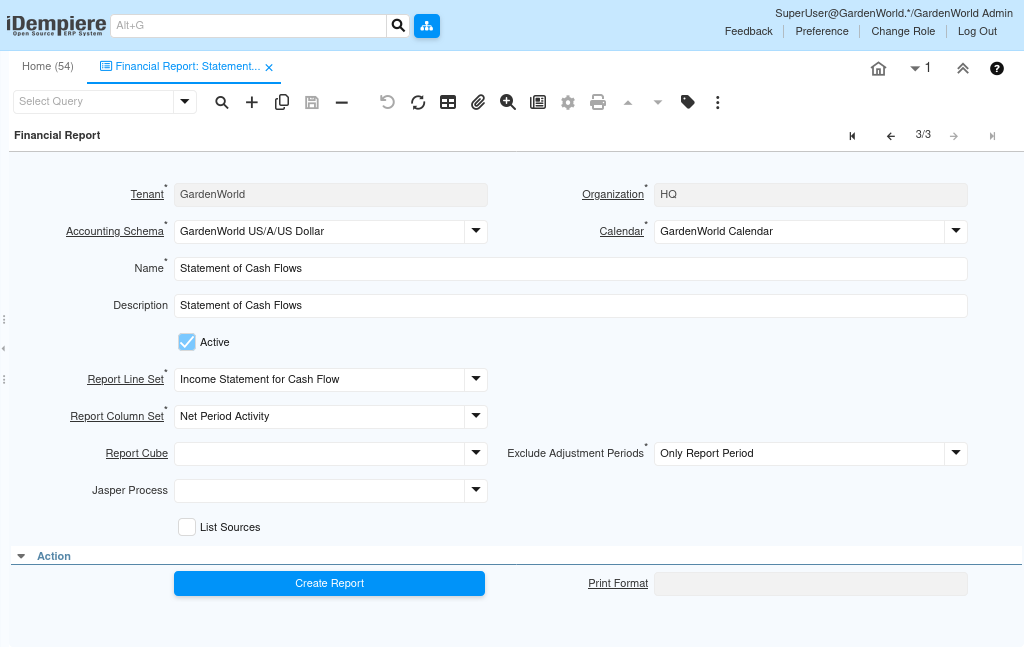Enable the List Sources checkbox
The image size is (1024, 647).
pos(187,527)
